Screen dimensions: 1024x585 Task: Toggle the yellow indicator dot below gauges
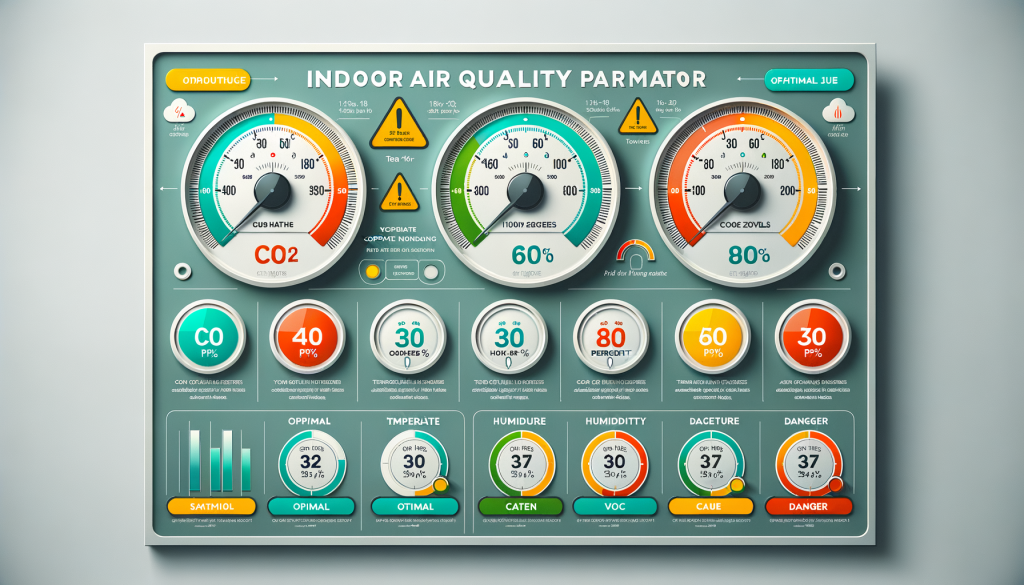373,272
